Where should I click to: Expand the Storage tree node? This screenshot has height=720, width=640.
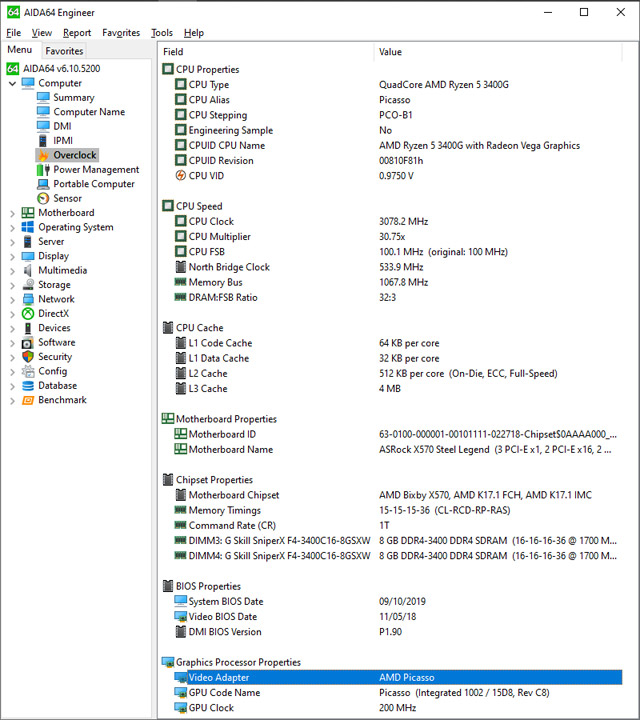[12, 285]
